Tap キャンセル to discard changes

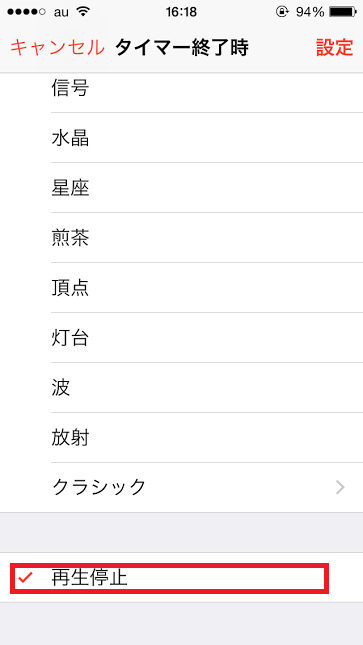pos(57,48)
